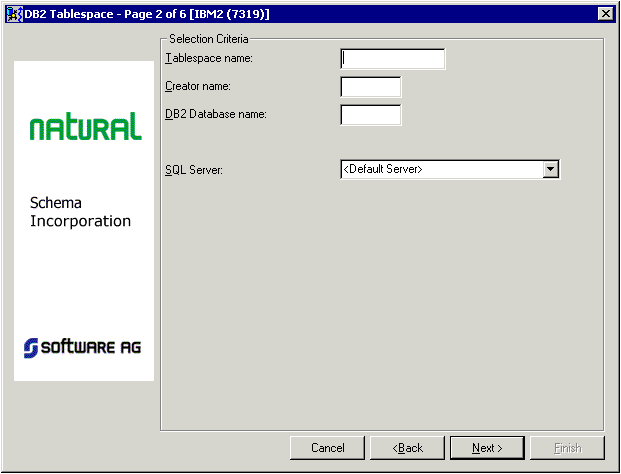
Task: Select the DB2 Database name text box
Action: [370, 115]
